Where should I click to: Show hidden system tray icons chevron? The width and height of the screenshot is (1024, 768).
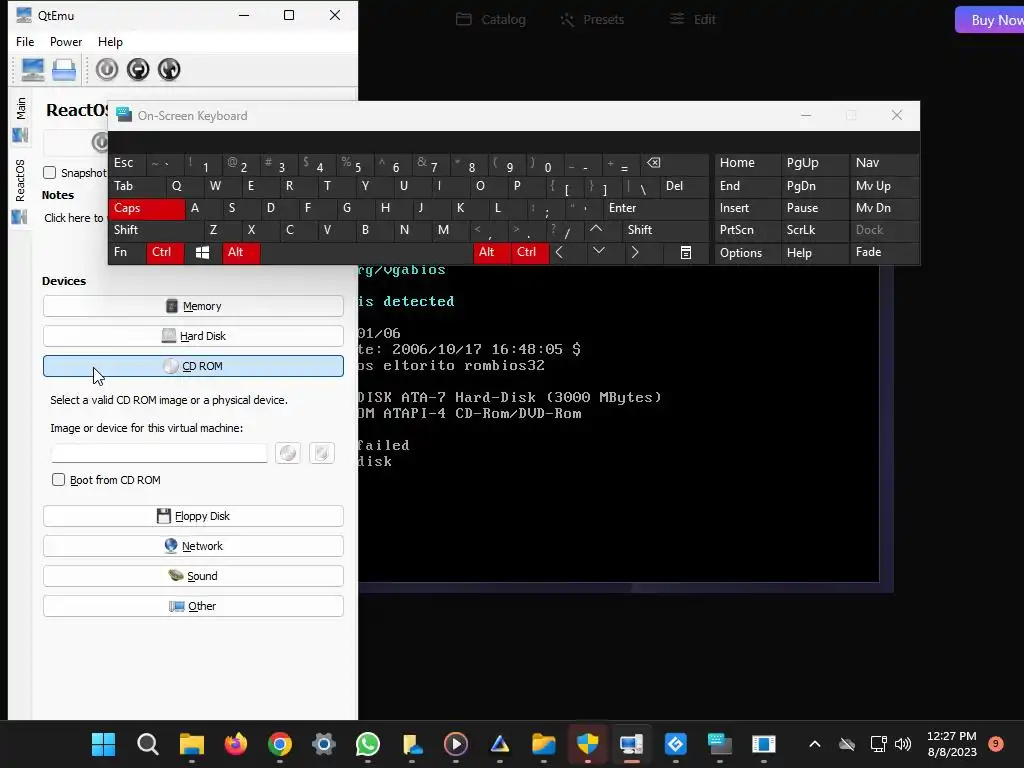click(x=814, y=744)
